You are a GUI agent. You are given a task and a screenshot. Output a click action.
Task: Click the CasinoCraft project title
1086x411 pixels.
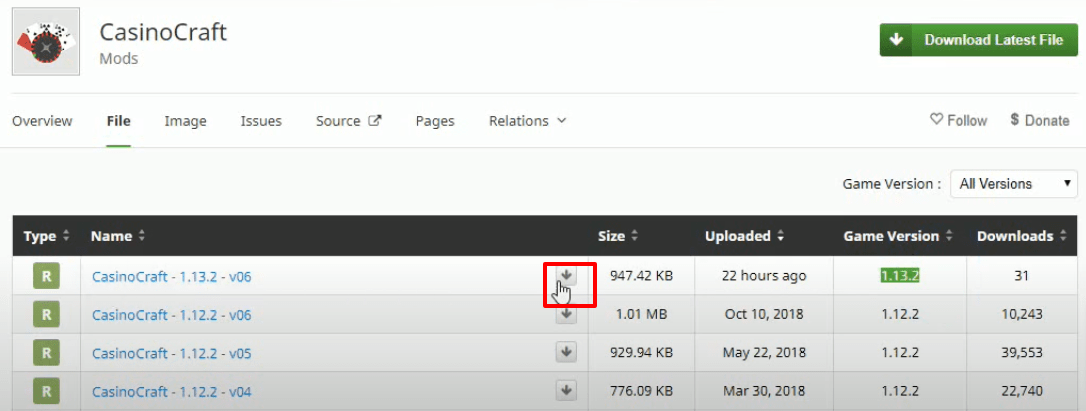pyautogui.click(x=163, y=32)
